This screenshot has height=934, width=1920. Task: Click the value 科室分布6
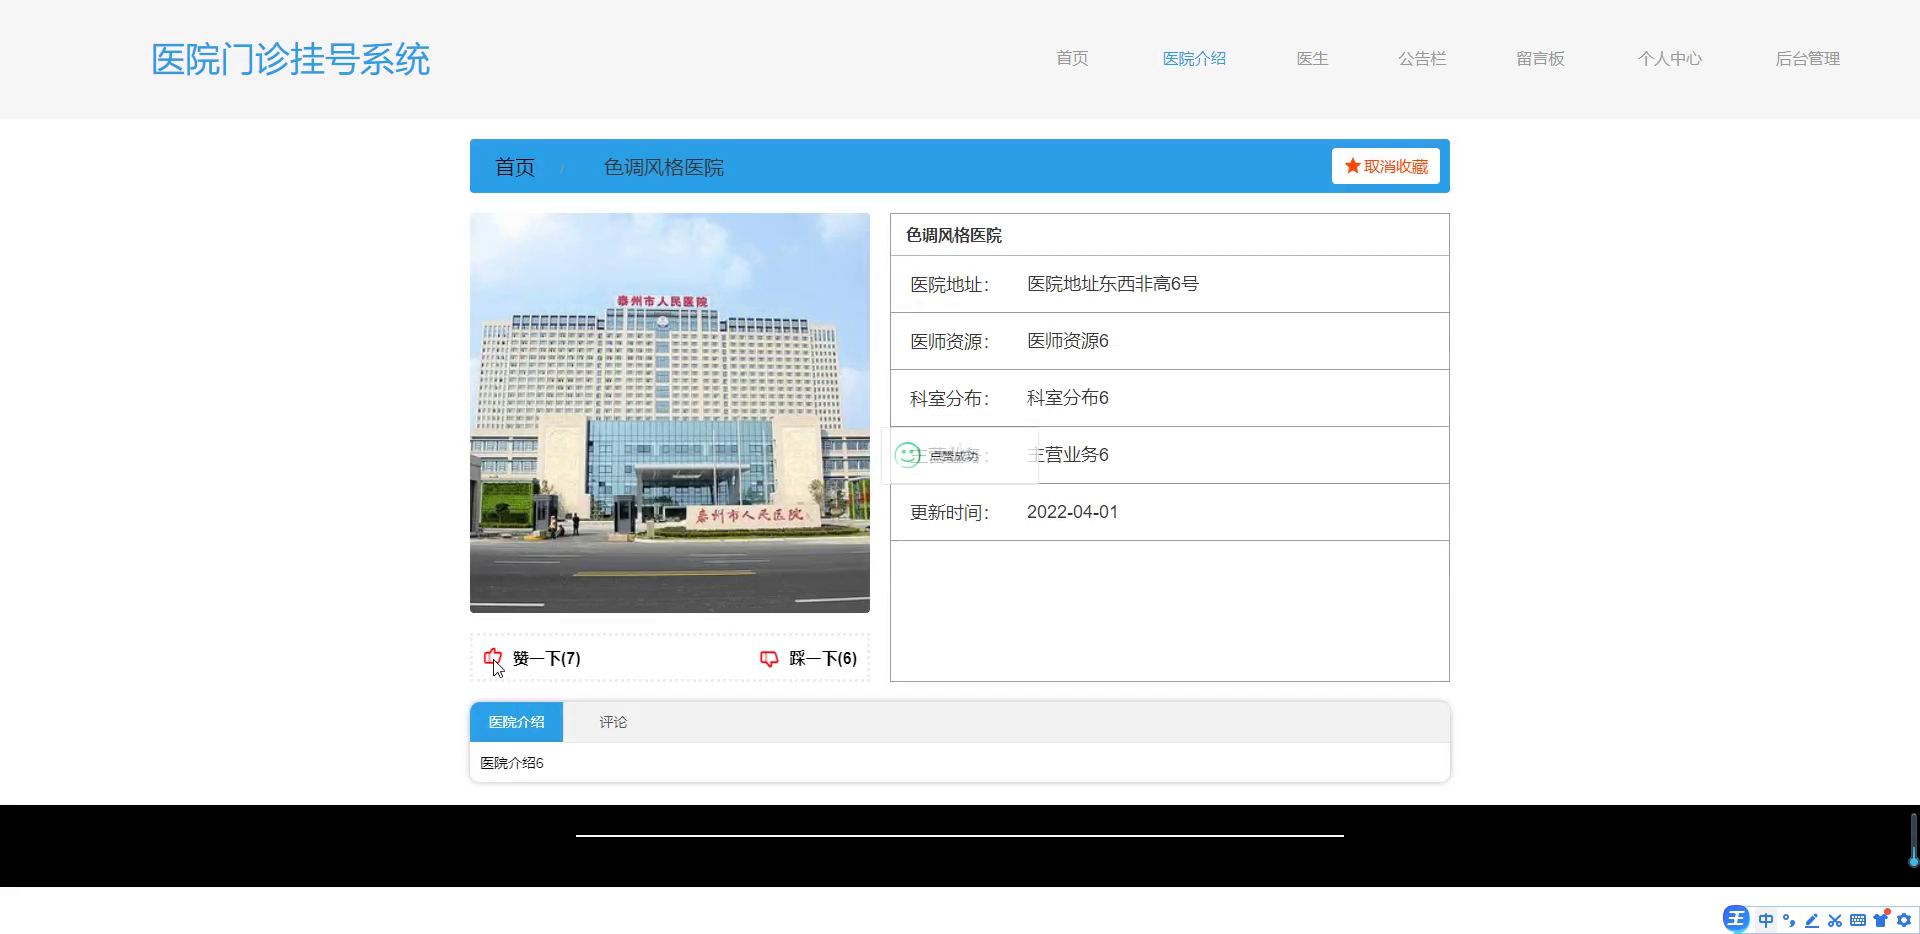(1068, 398)
